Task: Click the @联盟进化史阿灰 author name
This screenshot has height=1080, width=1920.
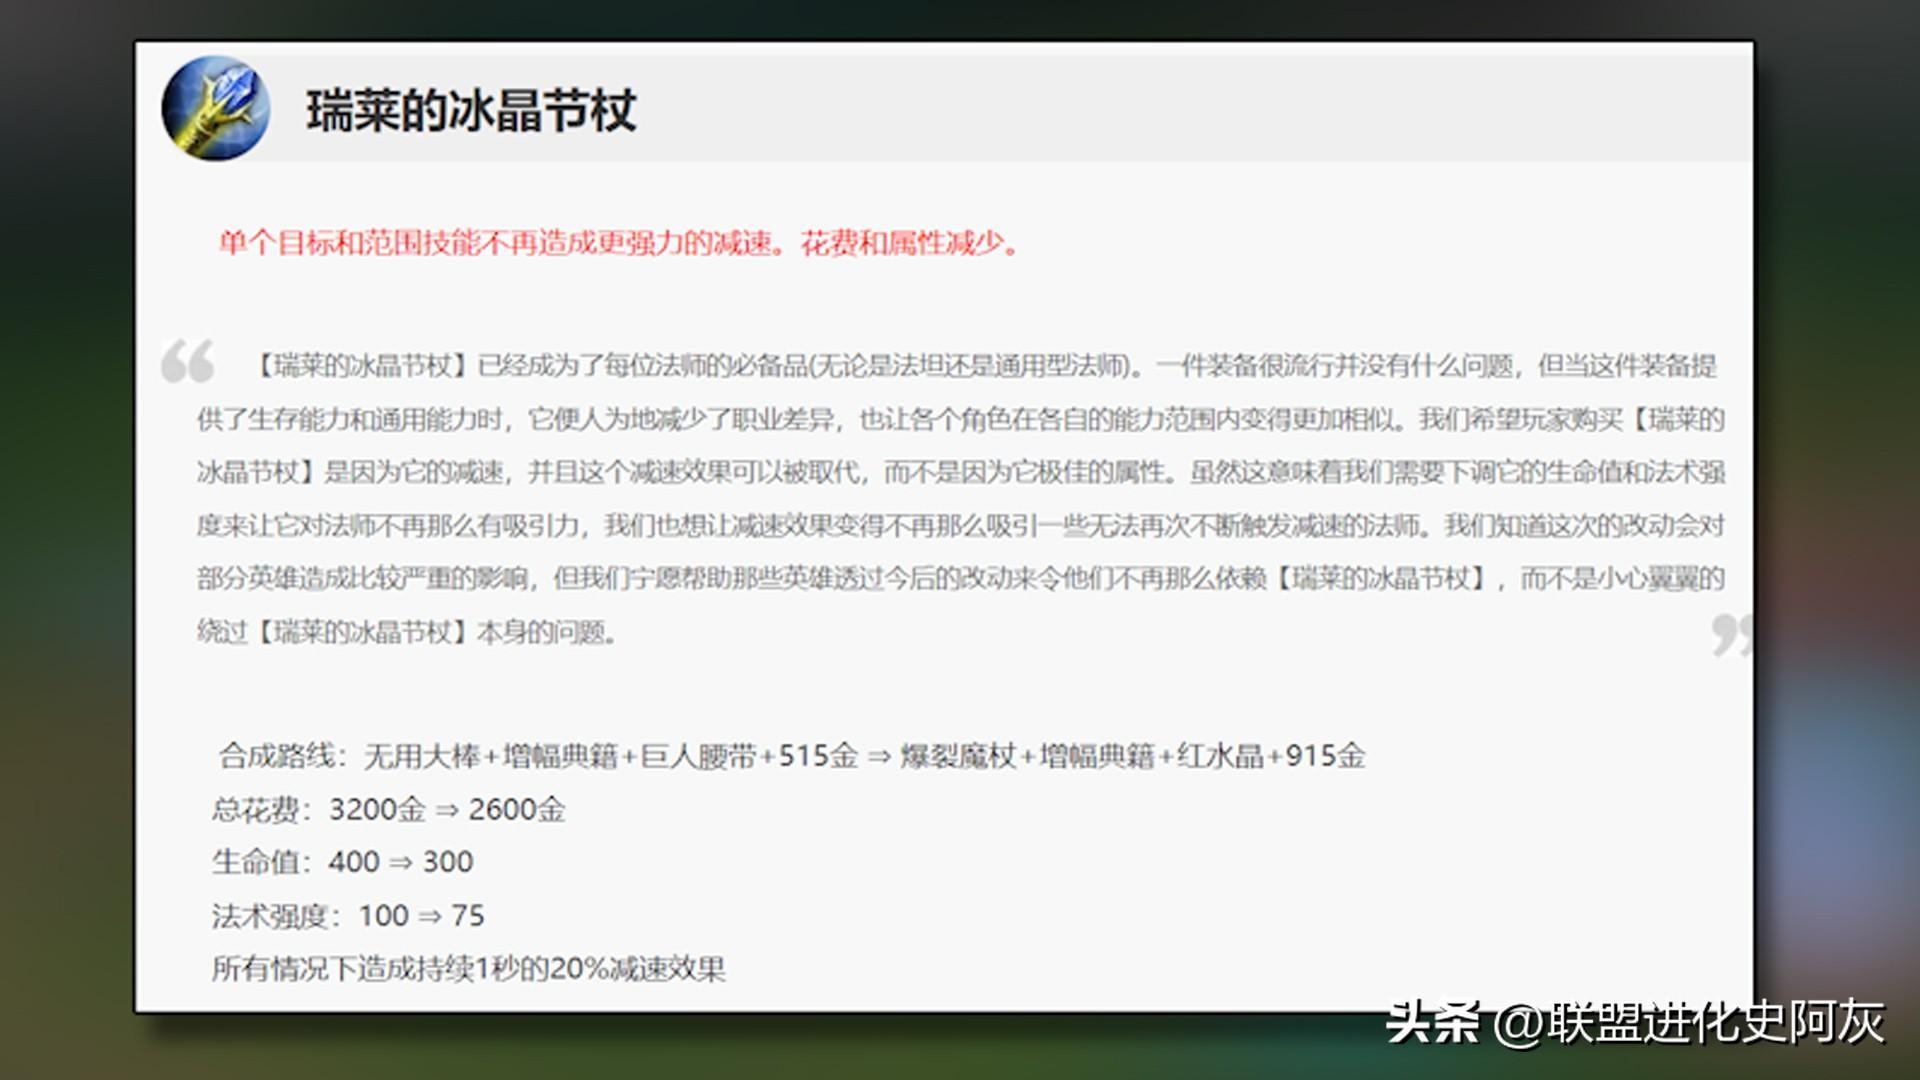Action: tap(1690, 1022)
